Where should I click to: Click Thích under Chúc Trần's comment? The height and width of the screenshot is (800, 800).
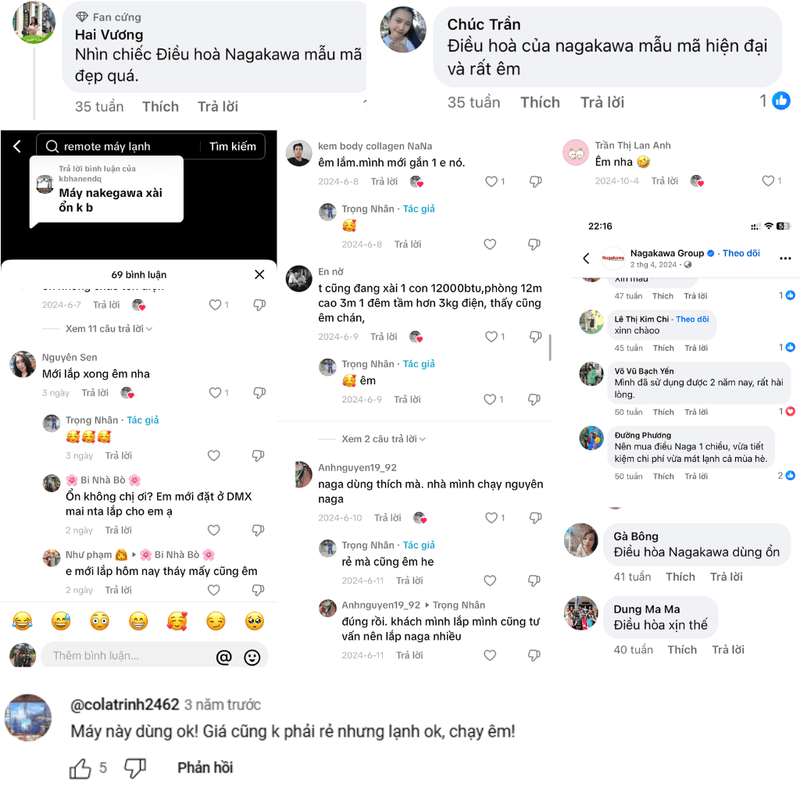(x=540, y=103)
